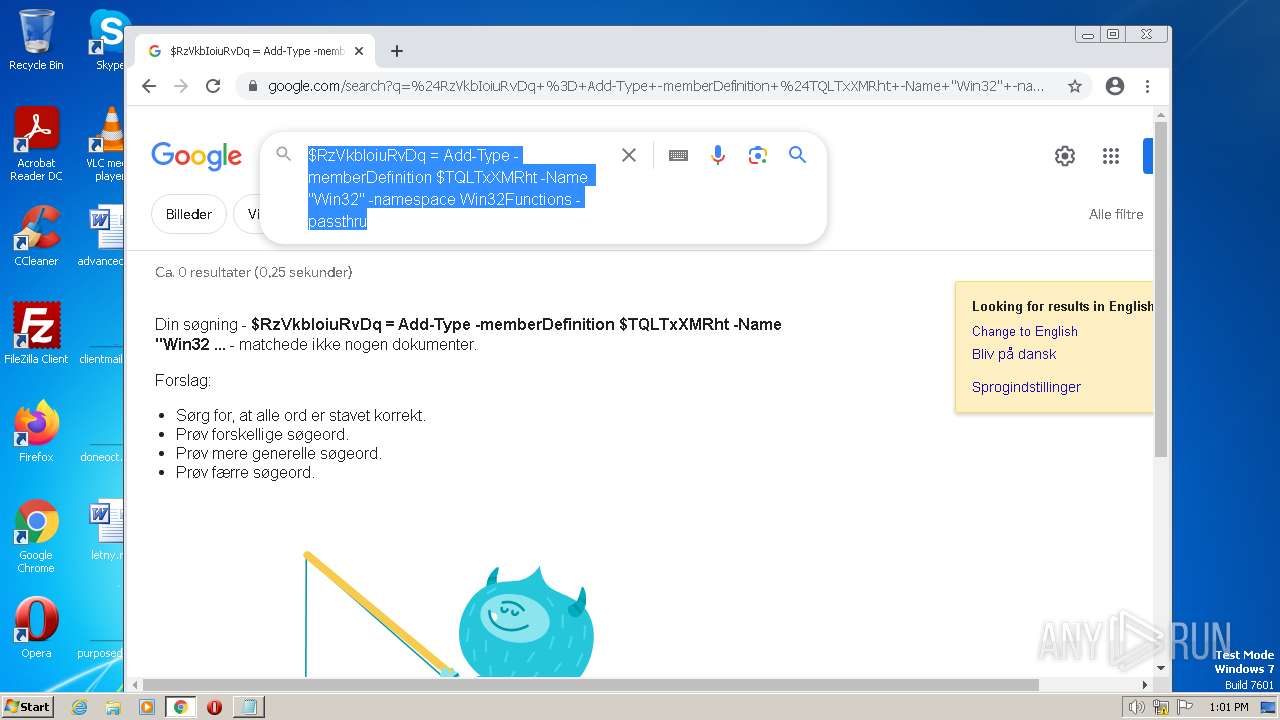Viewport: 1280px width, 720px height.
Task: Open the Chrome profile account icon
Action: [1115, 86]
